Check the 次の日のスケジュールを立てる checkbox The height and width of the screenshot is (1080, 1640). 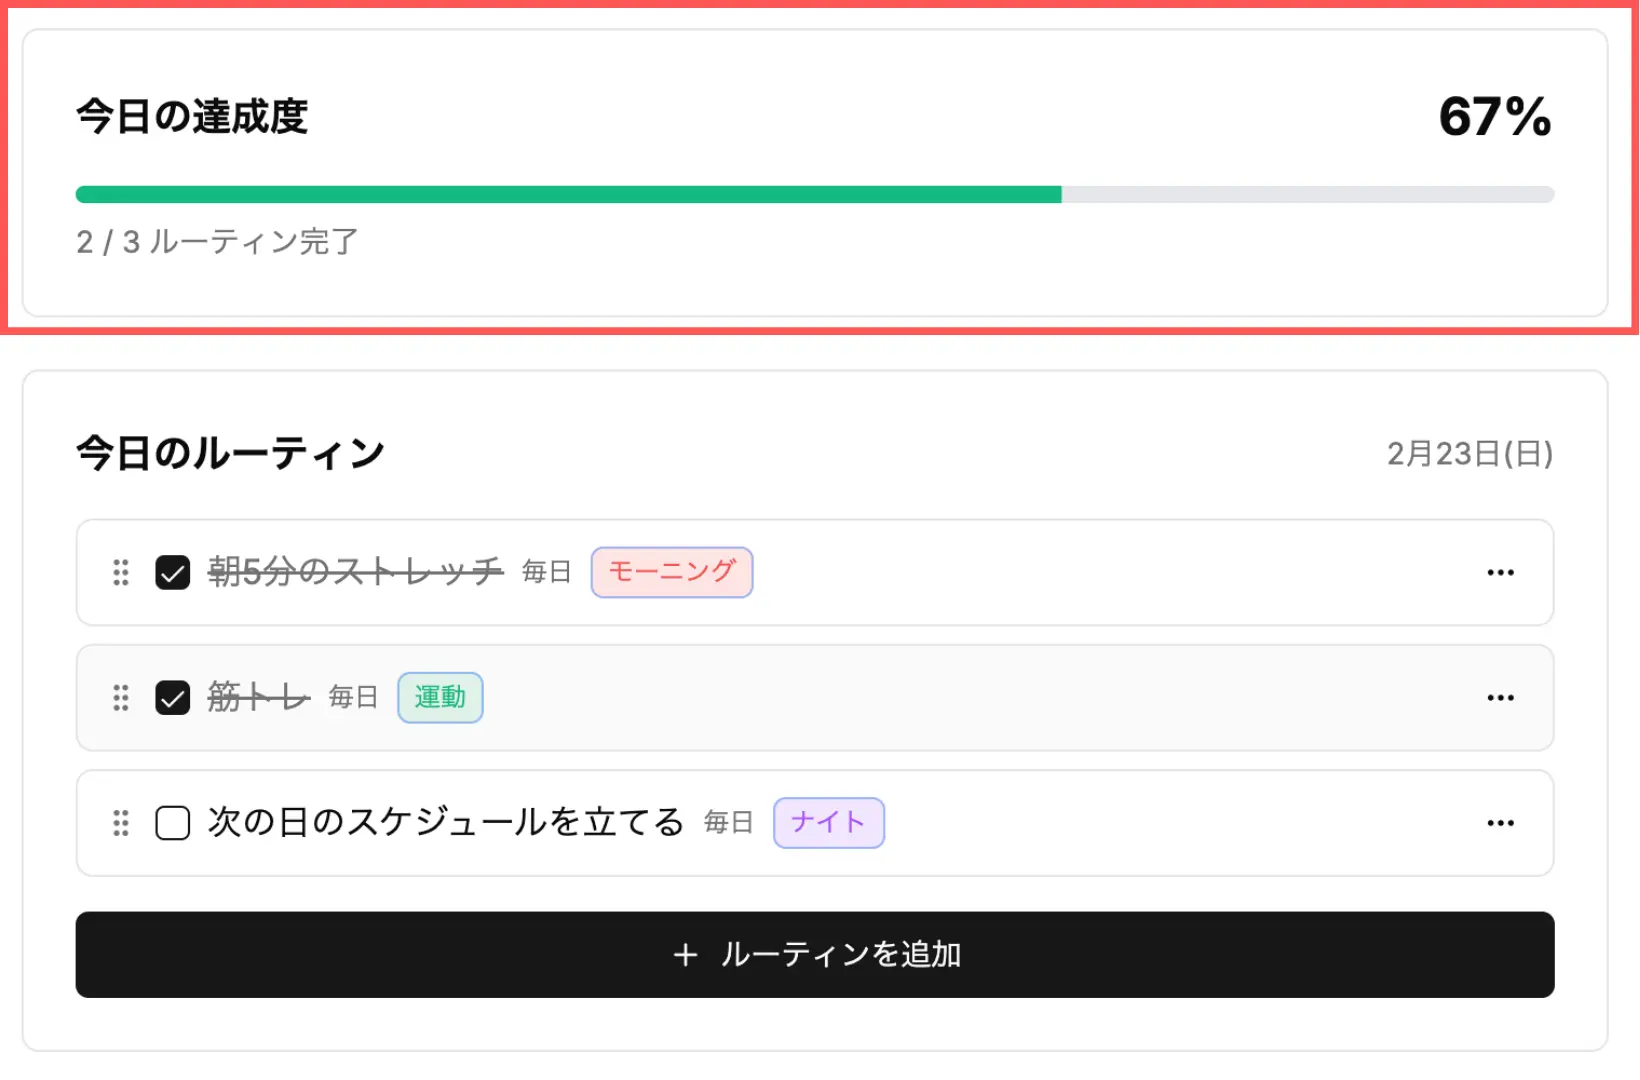click(x=173, y=823)
